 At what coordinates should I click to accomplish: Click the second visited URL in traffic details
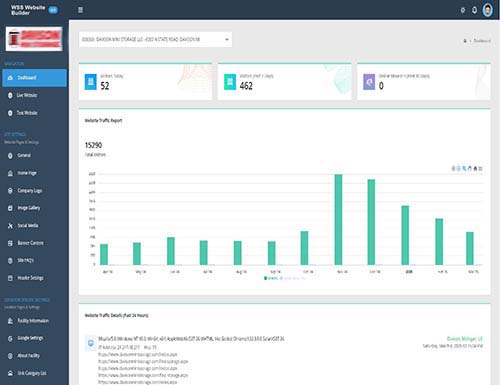143,361
